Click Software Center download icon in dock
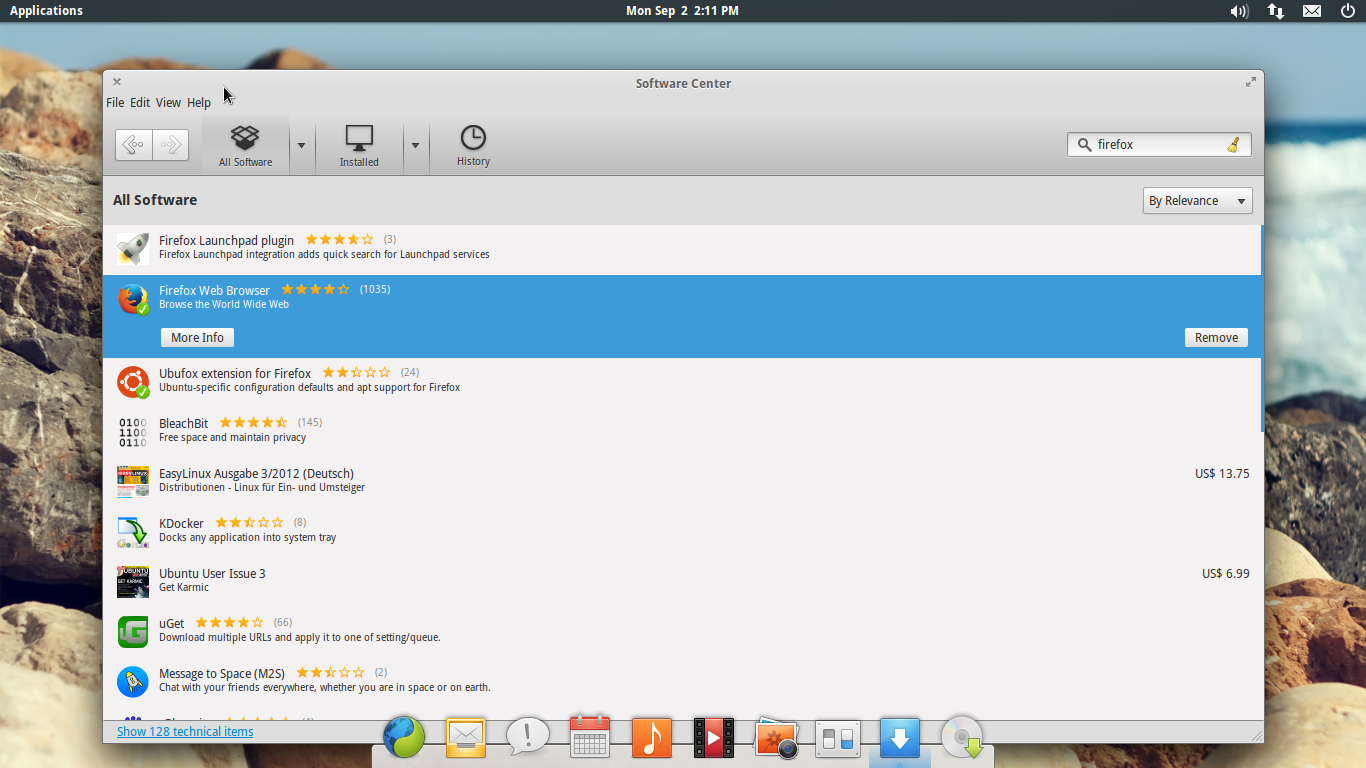 [900, 738]
